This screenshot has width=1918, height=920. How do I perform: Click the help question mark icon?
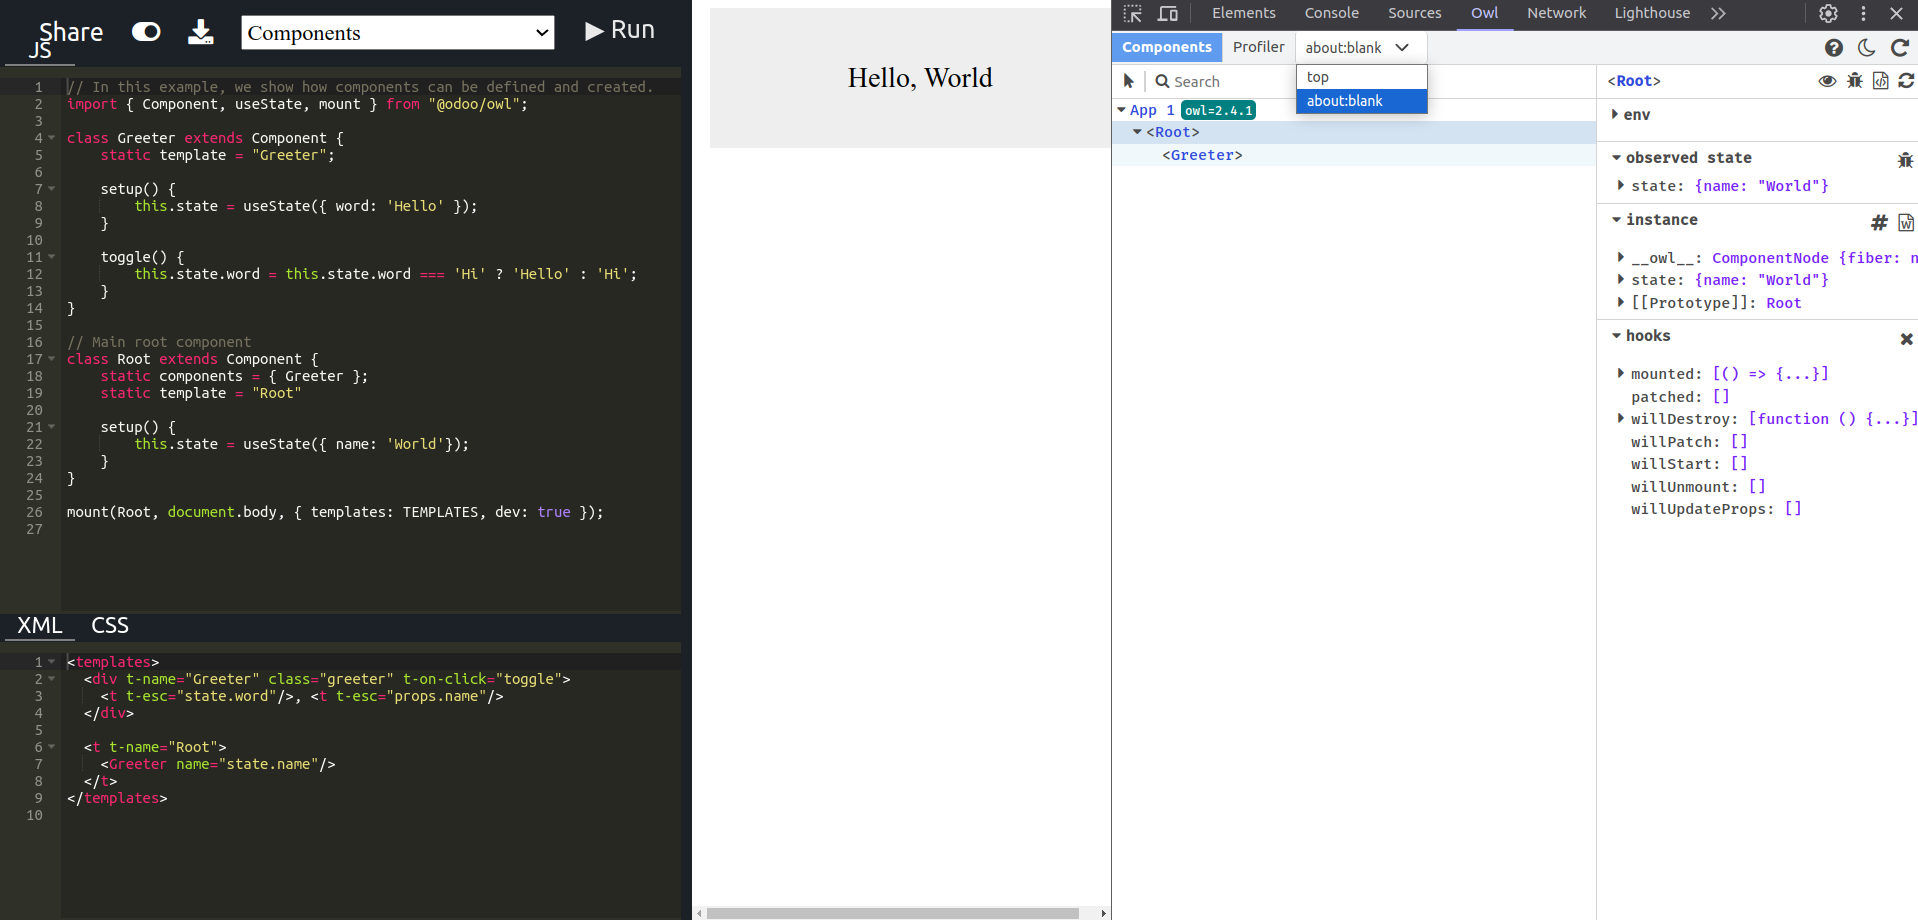(x=1833, y=48)
